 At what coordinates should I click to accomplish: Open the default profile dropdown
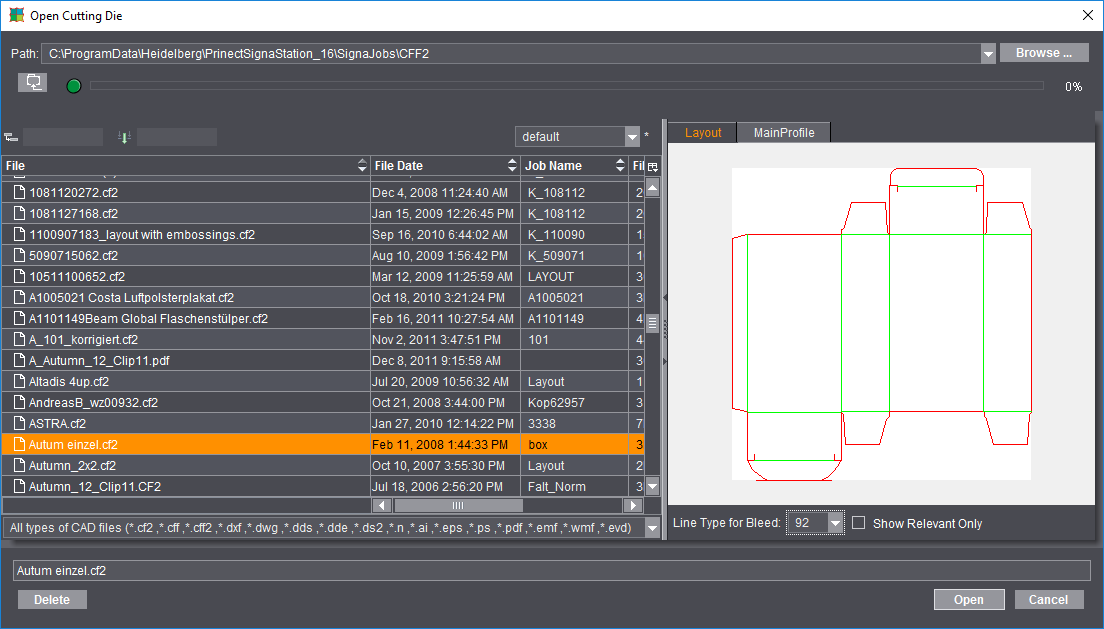(x=632, y=136)
